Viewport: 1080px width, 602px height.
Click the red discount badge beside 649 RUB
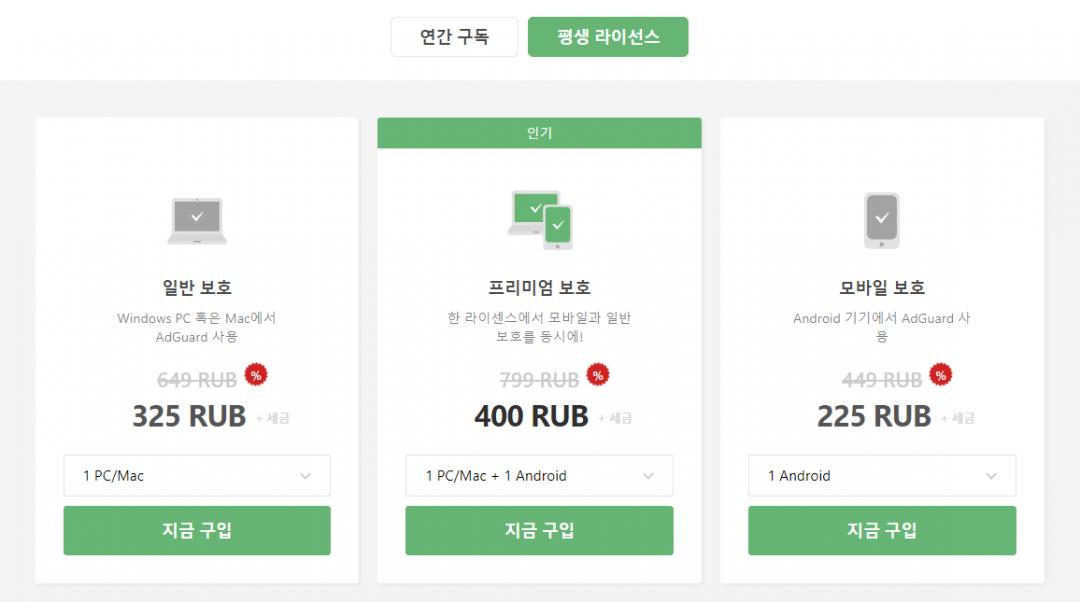coord(256,375)
